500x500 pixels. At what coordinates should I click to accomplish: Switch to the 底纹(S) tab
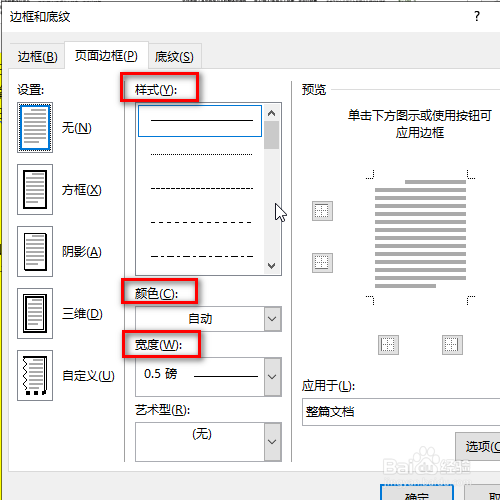pyautogui.click(x=174, y=56)
